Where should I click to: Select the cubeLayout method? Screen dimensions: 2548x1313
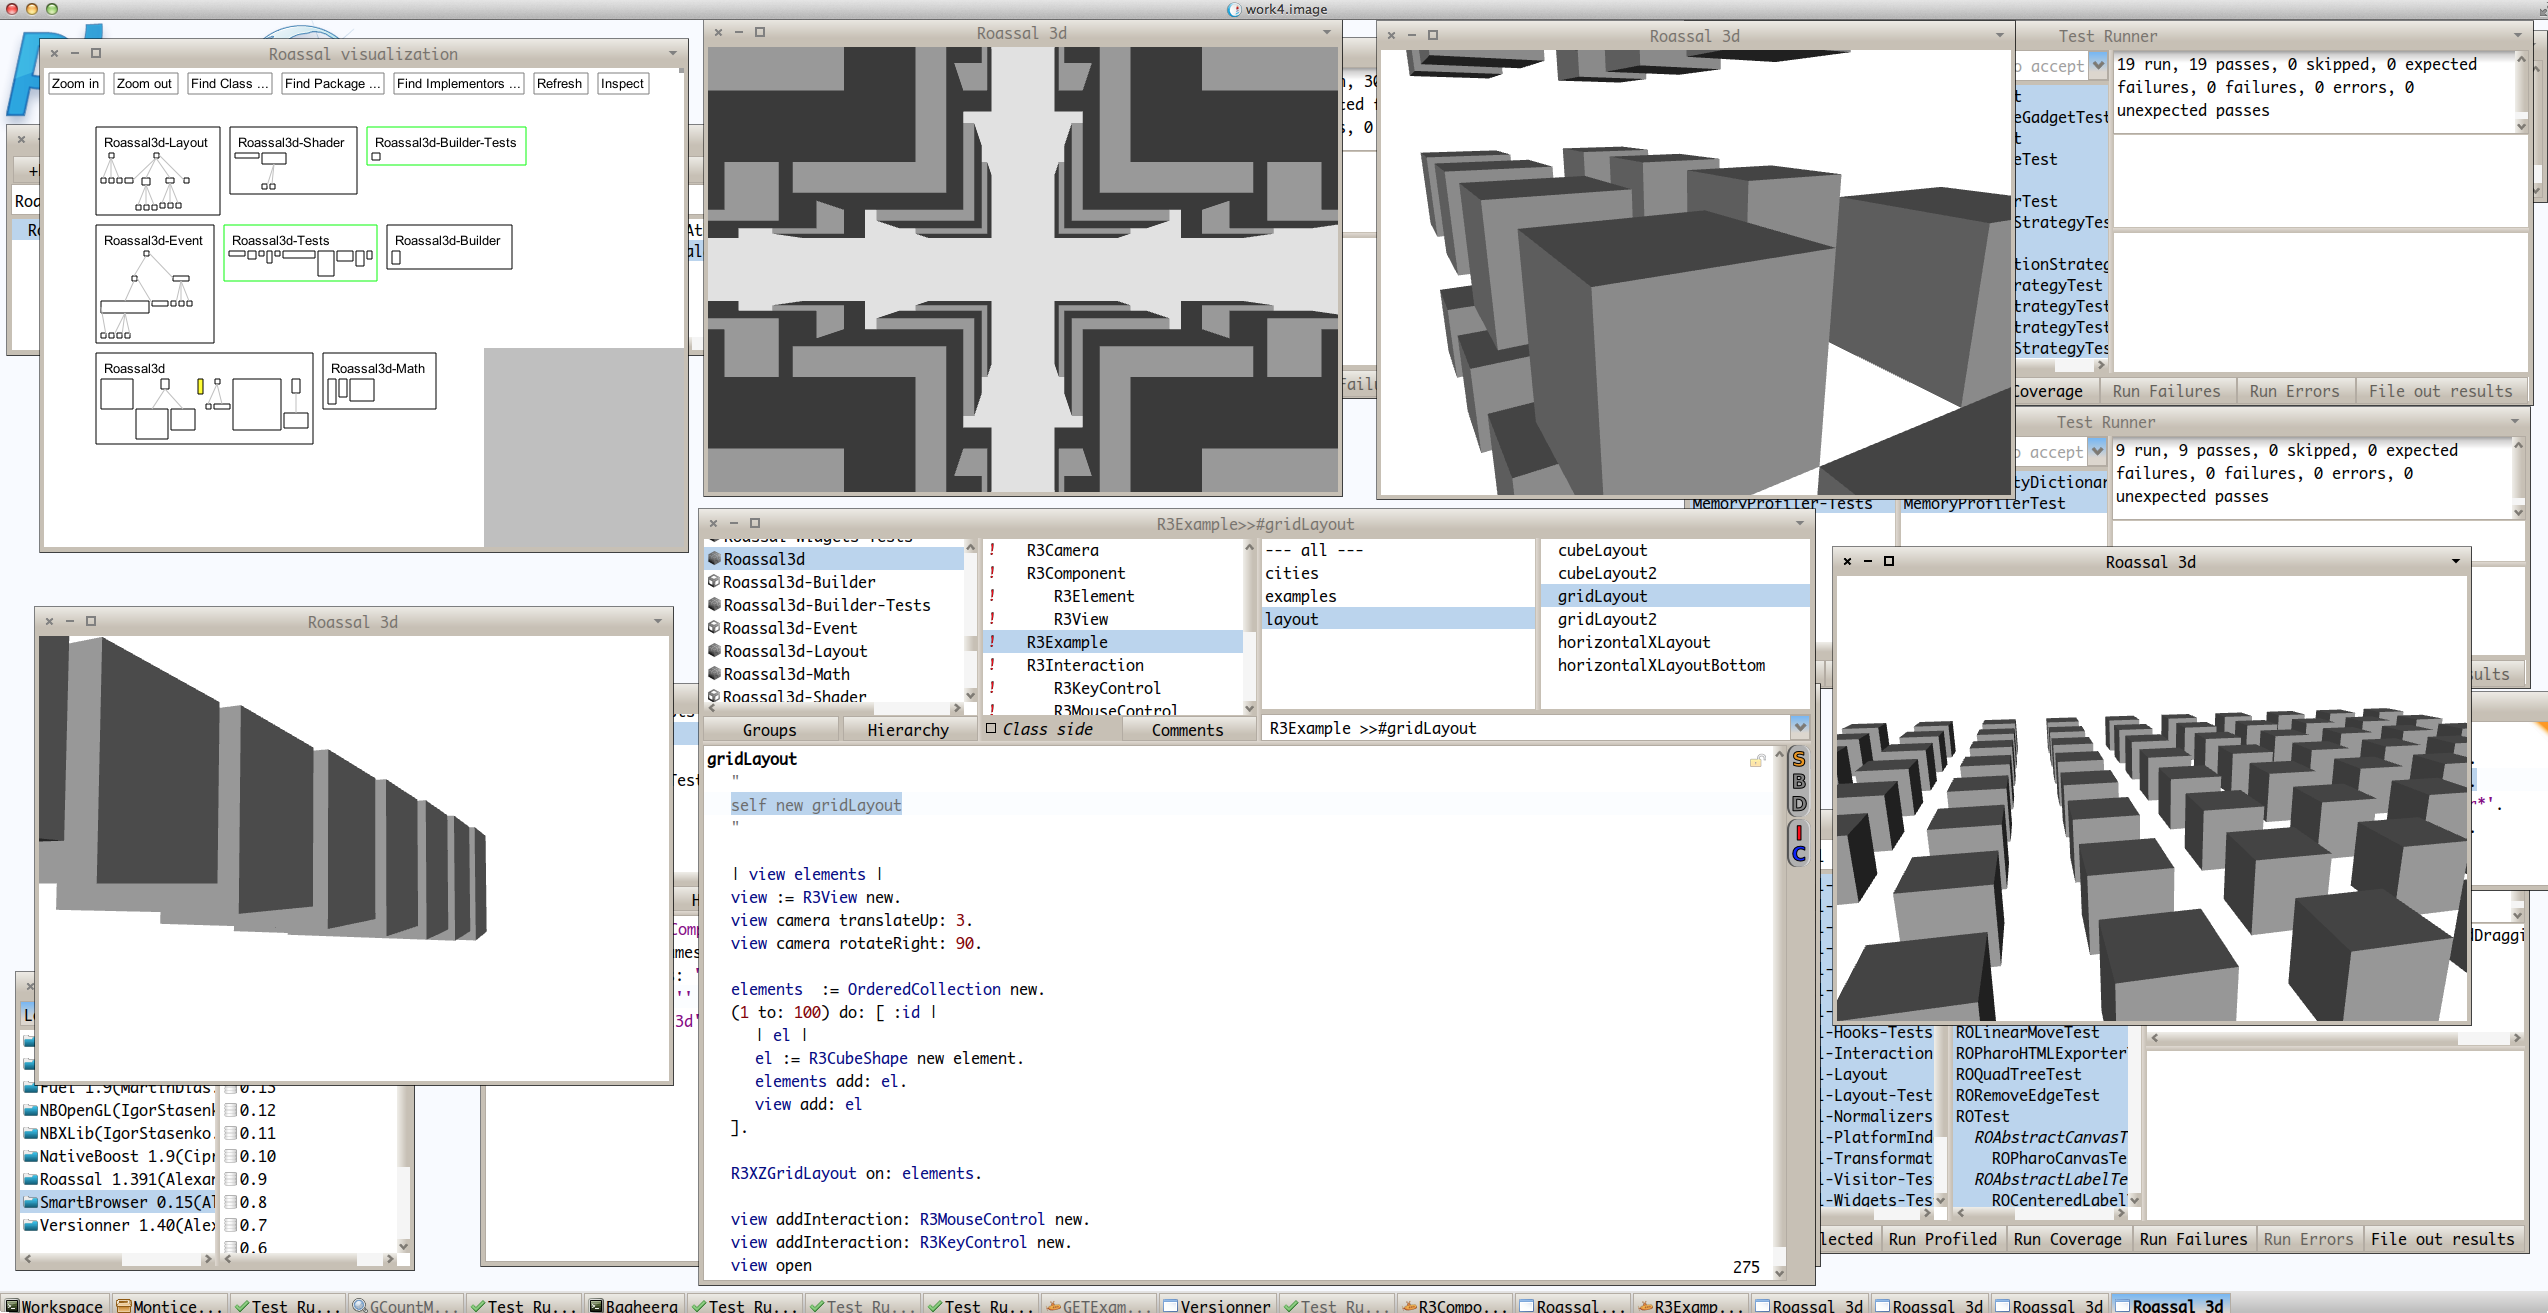[x=1675, y=550]
